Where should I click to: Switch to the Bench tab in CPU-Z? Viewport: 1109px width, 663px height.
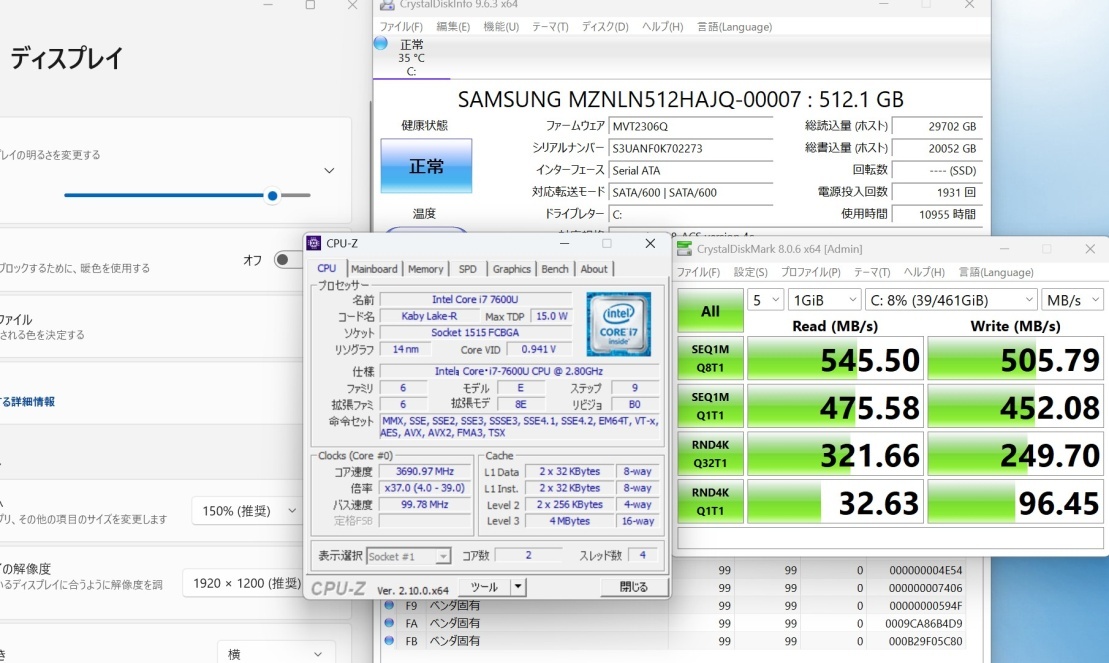554,269
